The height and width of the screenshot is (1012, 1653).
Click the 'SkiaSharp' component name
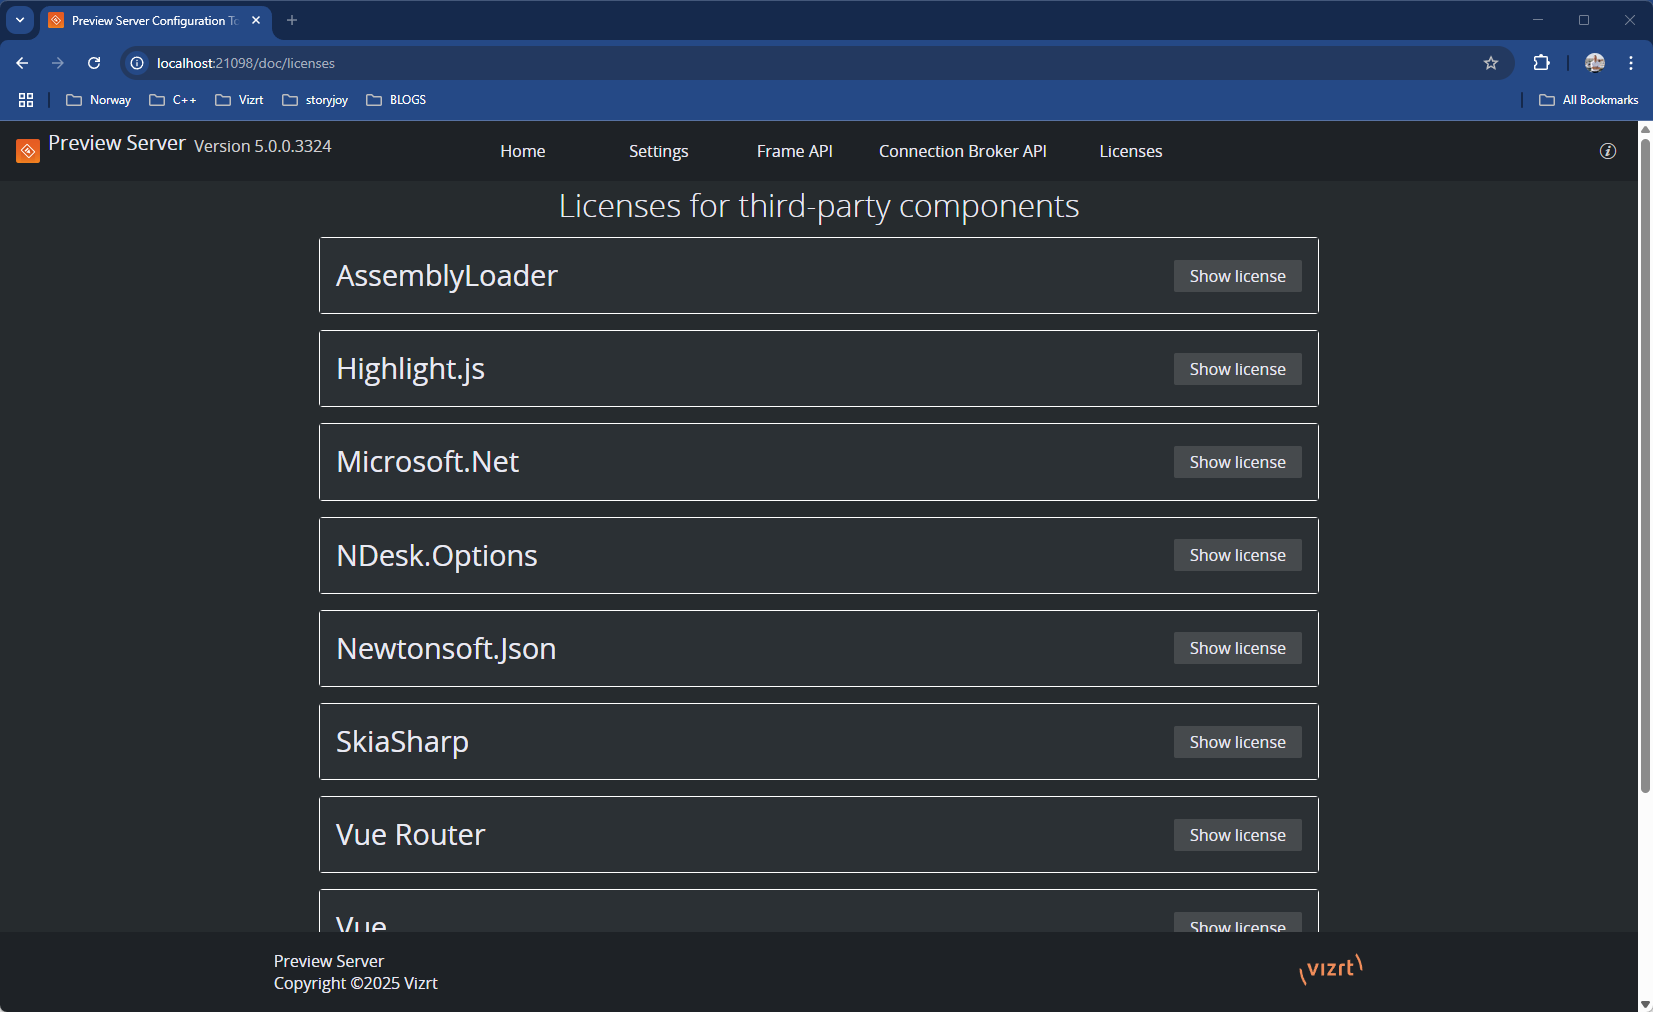coord(402,742)
